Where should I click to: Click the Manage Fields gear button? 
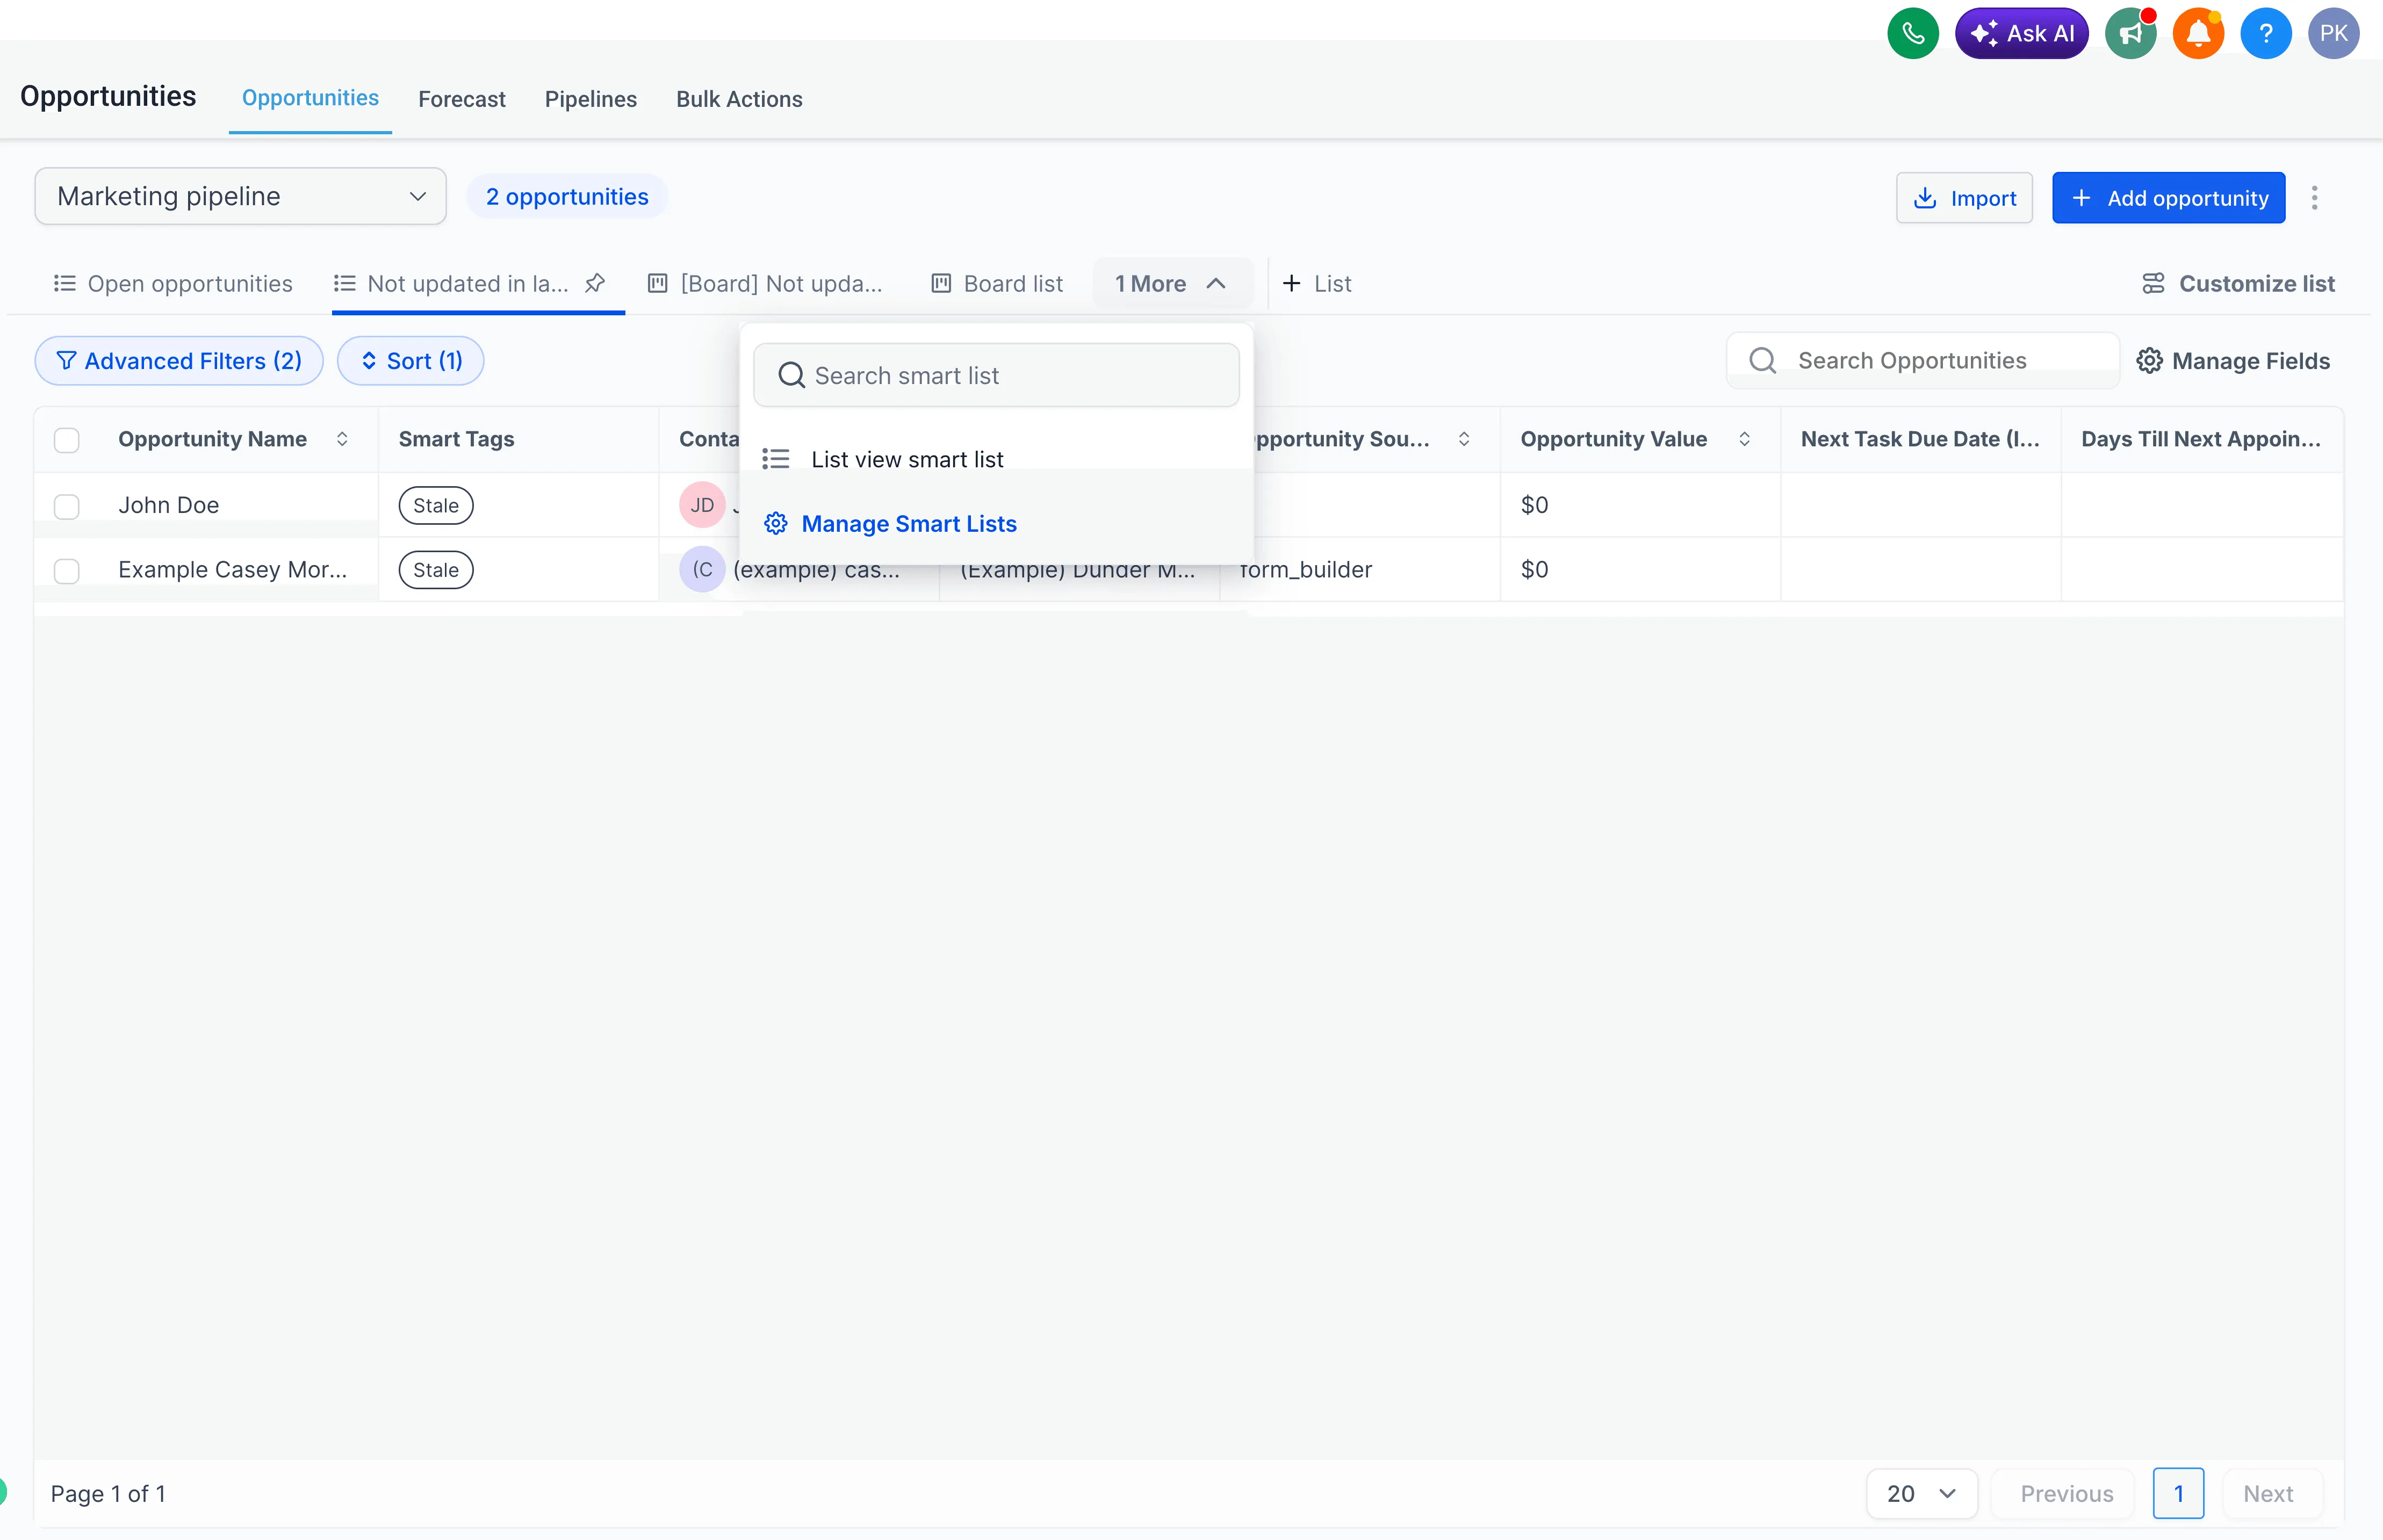pyautogui.click(x=2233, y=361)
